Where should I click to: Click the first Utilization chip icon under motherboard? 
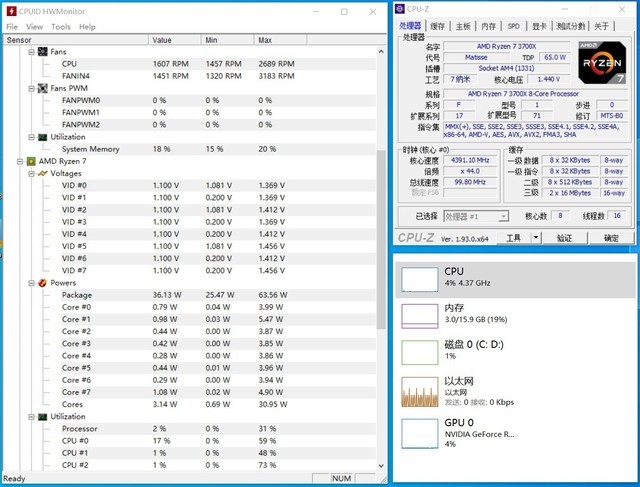[x=42, y=137]
